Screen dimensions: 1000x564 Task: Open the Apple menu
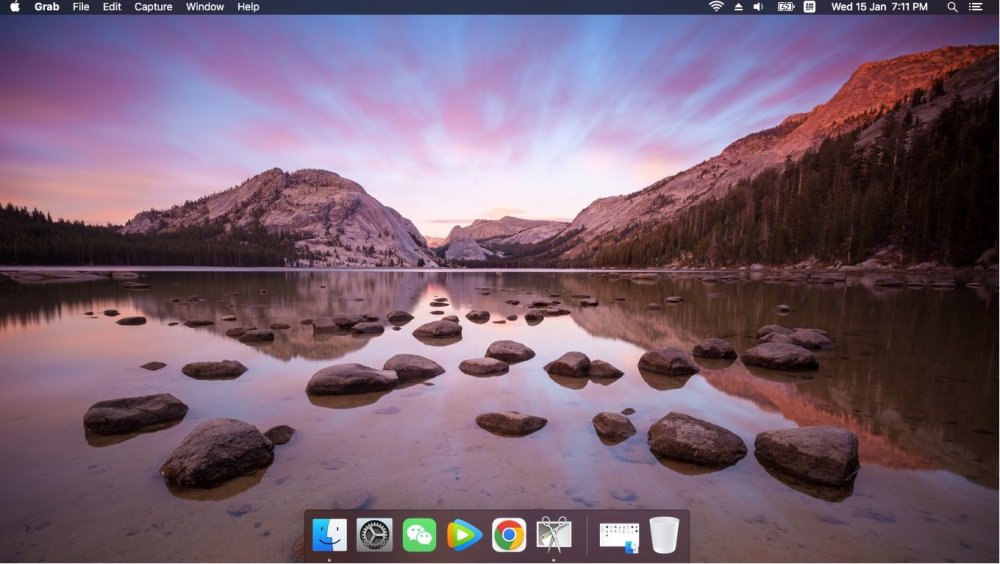coord(15,6)
